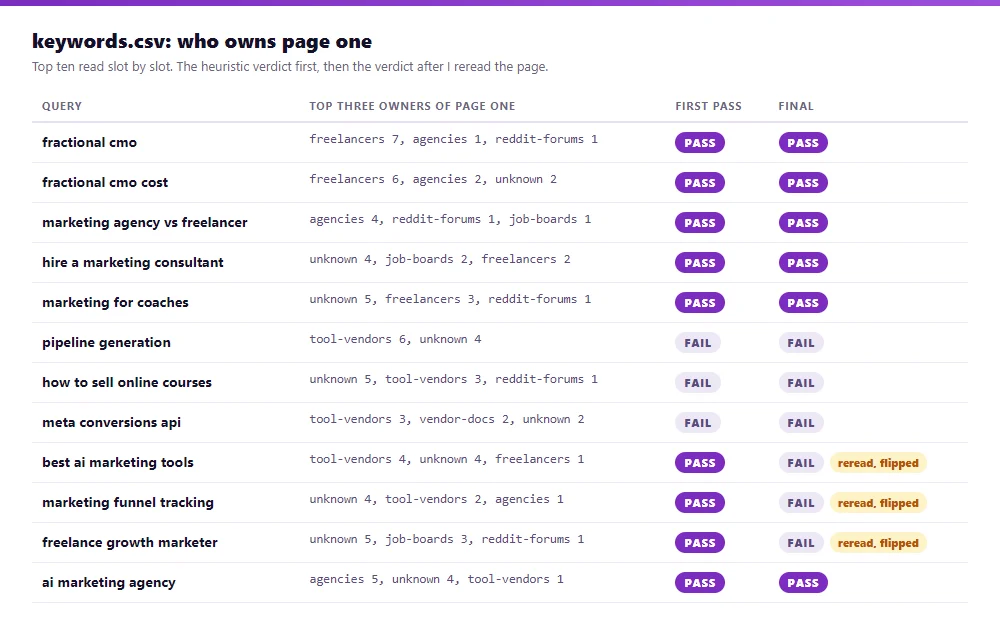Viewport: 1000px width, 633px height.
Task: Click final FAIL badge for freelance growth marketer
Action: tap(801, 543)
